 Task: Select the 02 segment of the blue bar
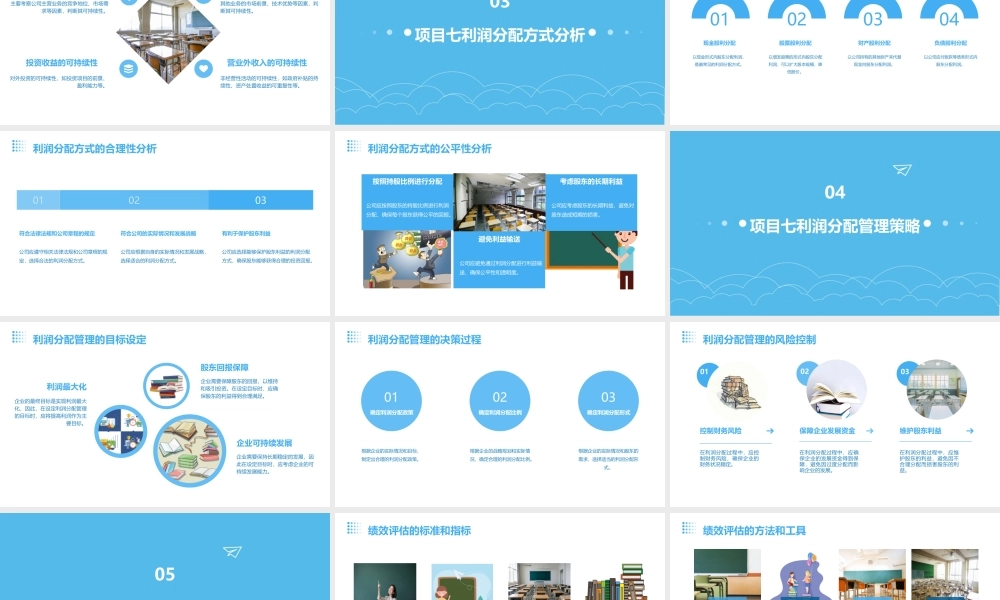(134, 200)
